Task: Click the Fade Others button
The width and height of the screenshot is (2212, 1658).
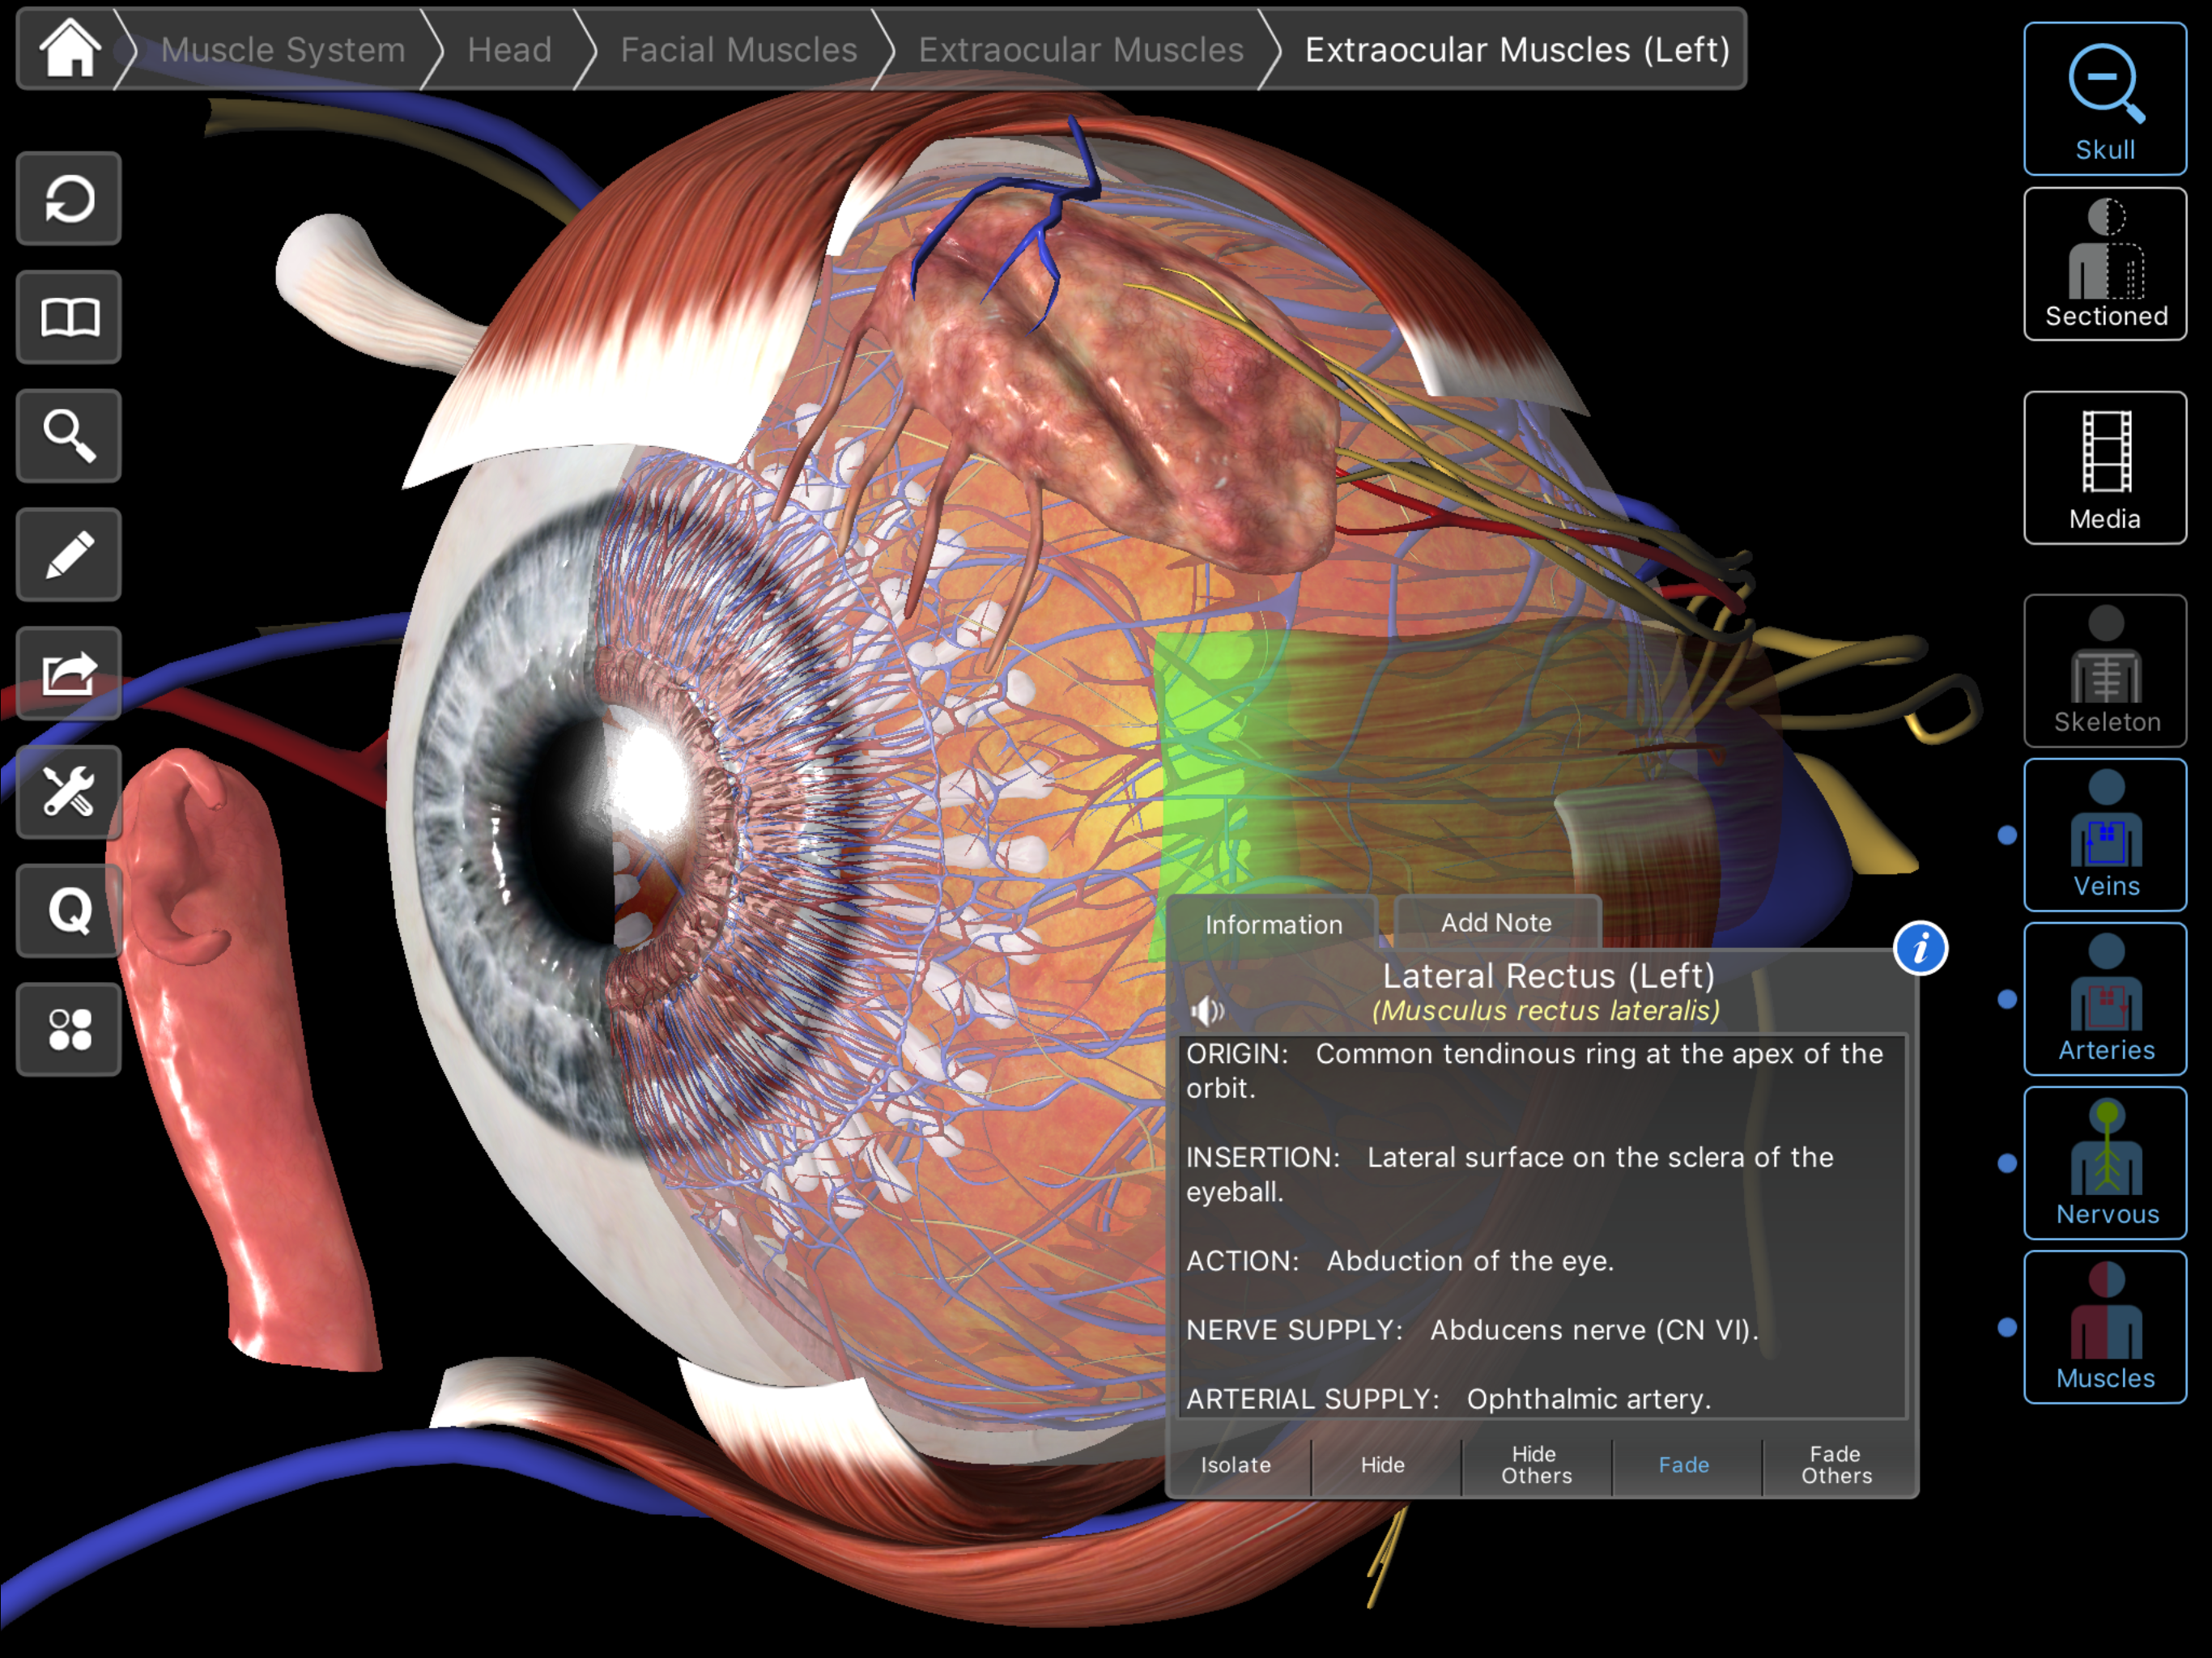Action: 1836,1465
